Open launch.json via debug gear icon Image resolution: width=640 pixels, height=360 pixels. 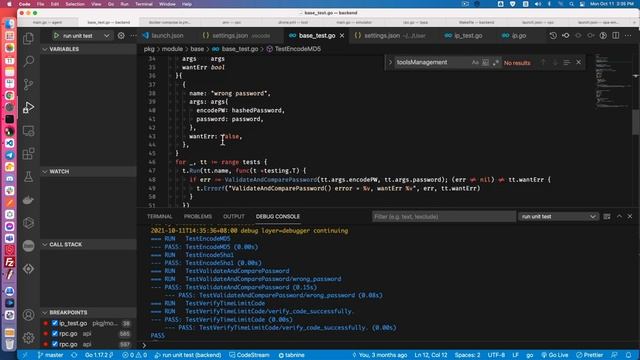(121, 36)
